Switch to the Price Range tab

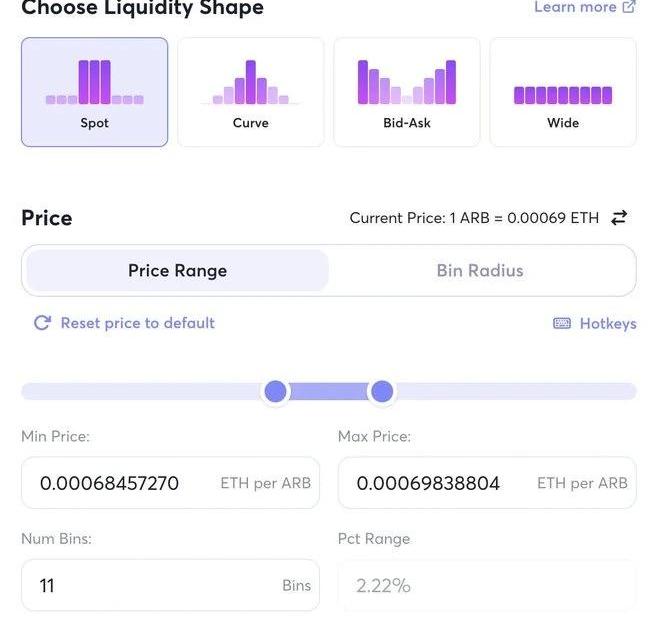(177, 271)
